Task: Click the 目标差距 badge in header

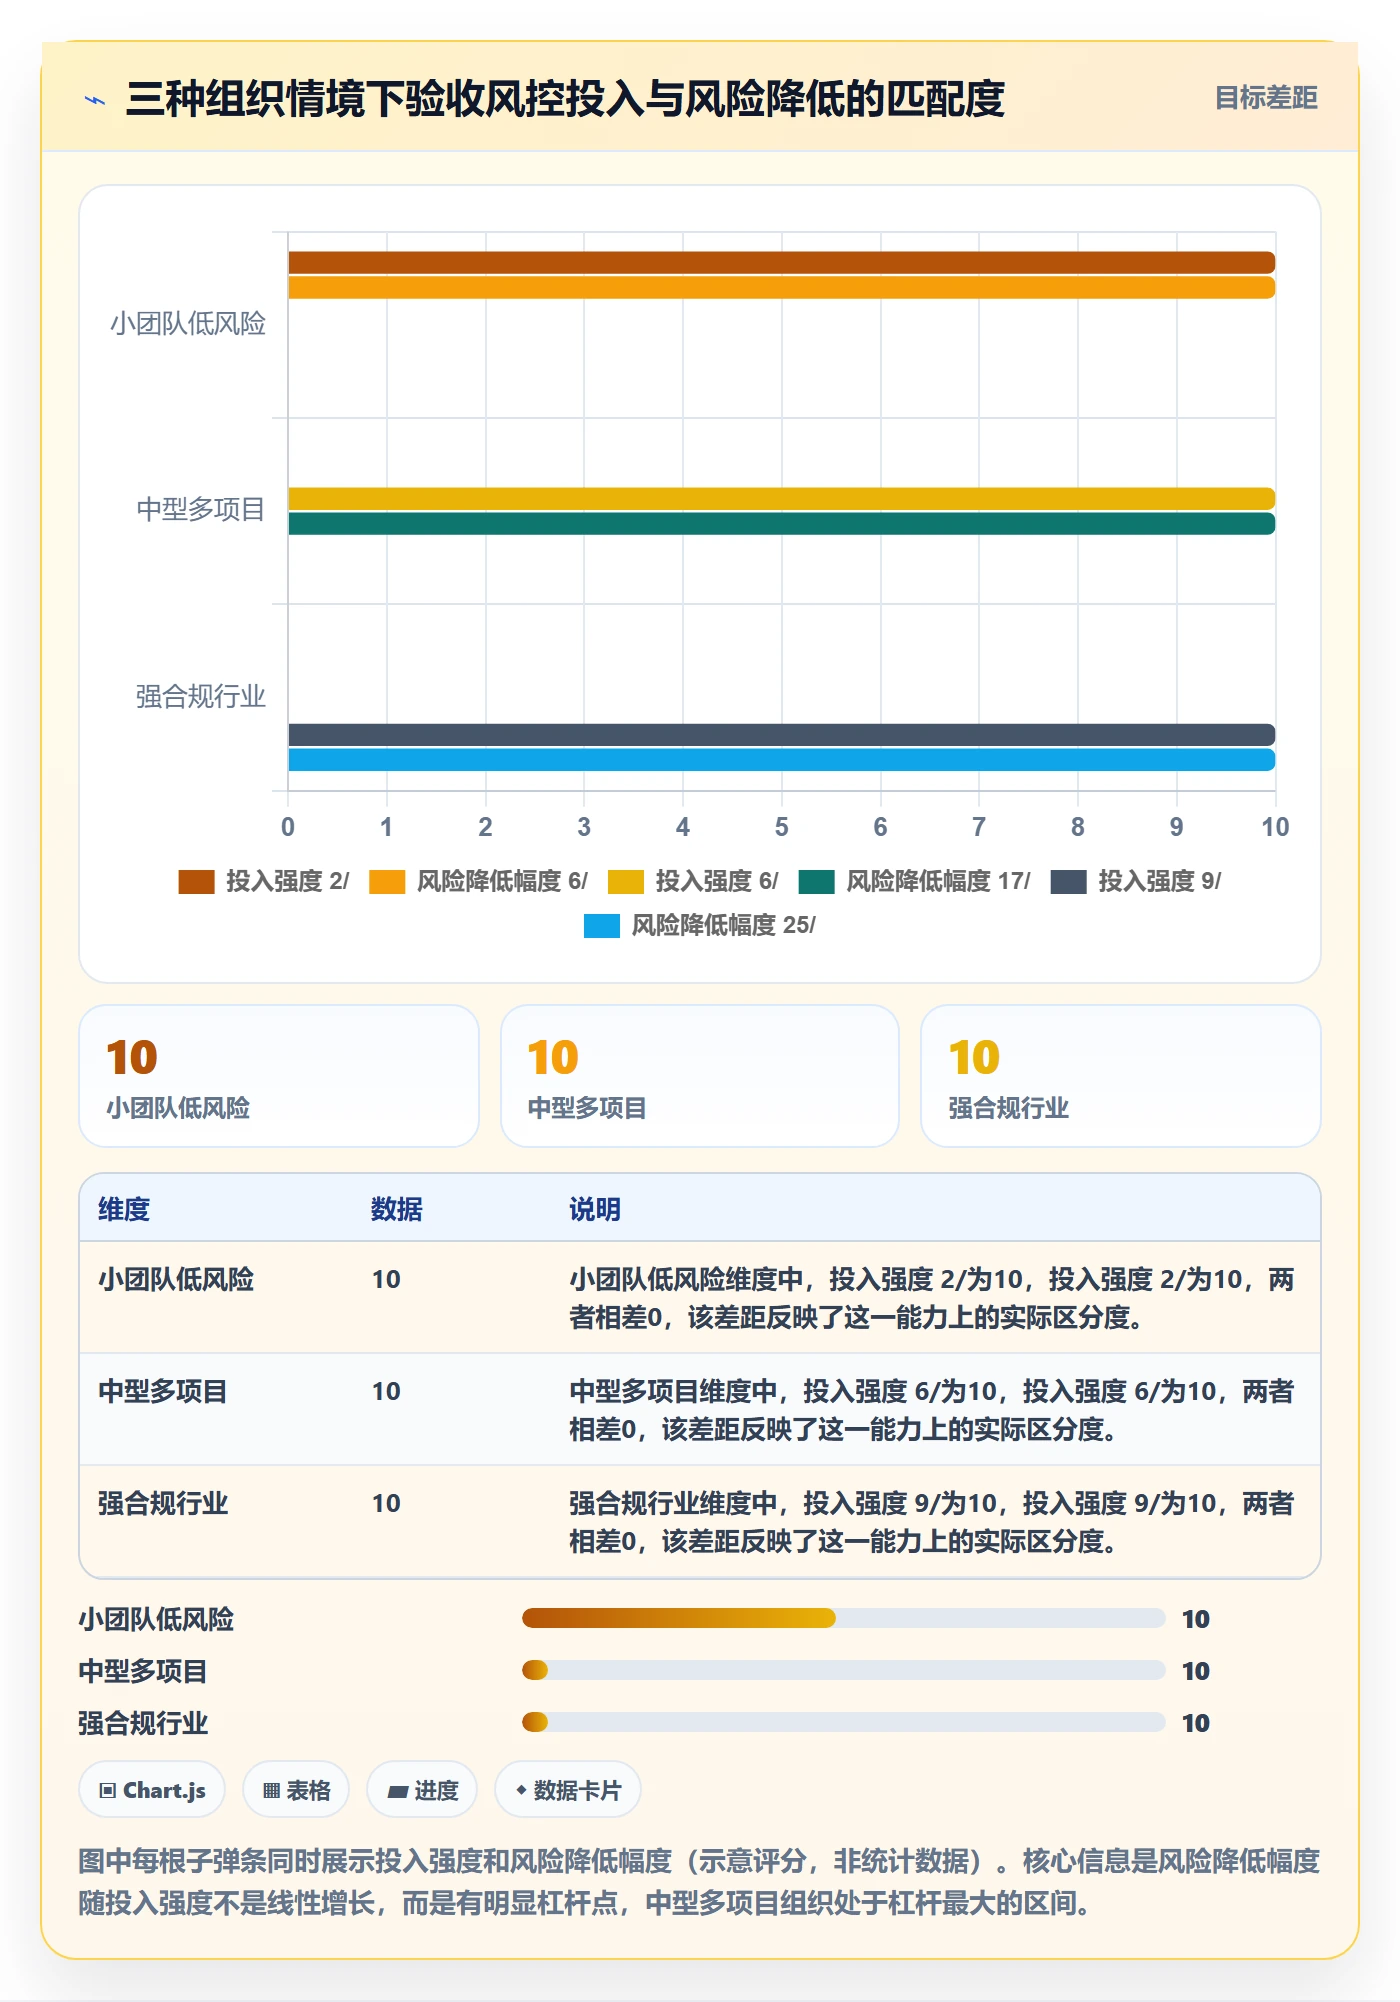Action: pyautogui.click(x=1265, y=98)
